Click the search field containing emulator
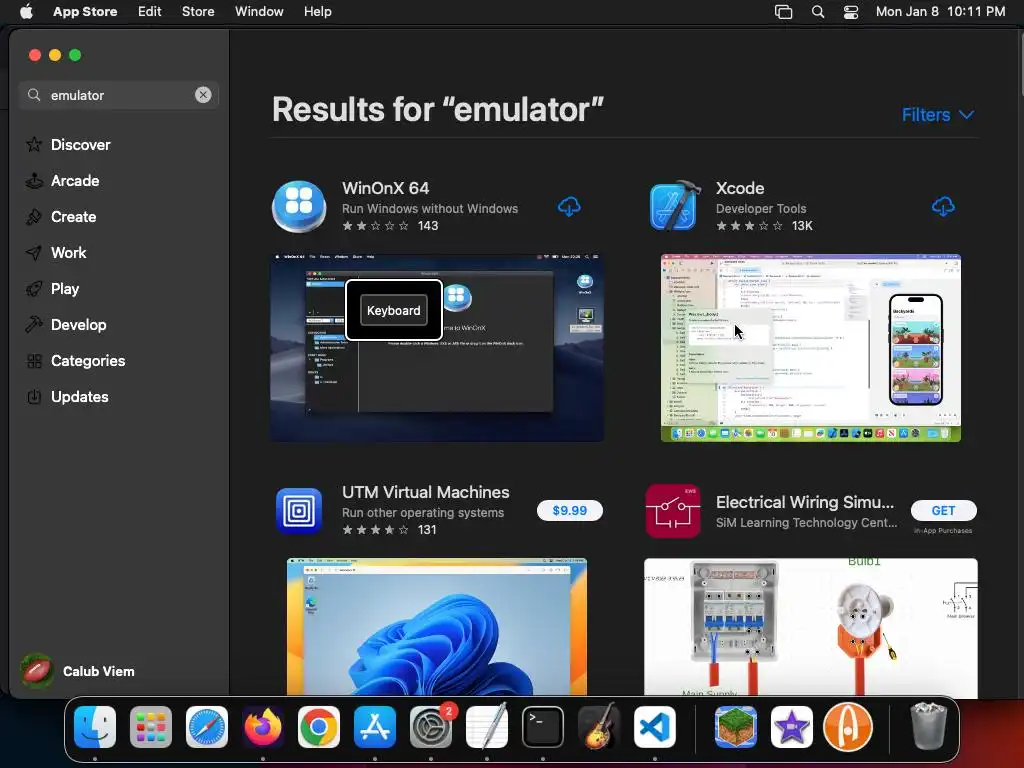1024x768 pixels. click(118, 95)
